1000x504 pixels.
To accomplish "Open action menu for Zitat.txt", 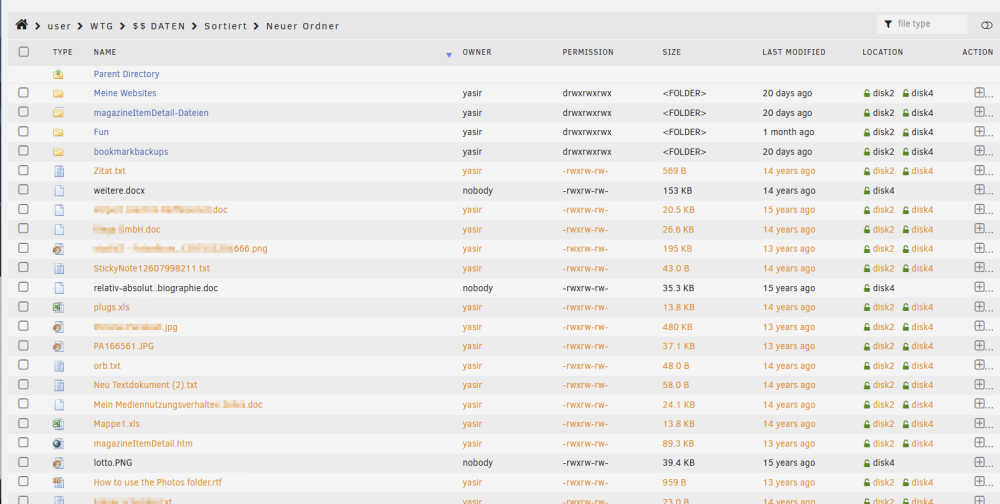I will click(x=980, y=171).
